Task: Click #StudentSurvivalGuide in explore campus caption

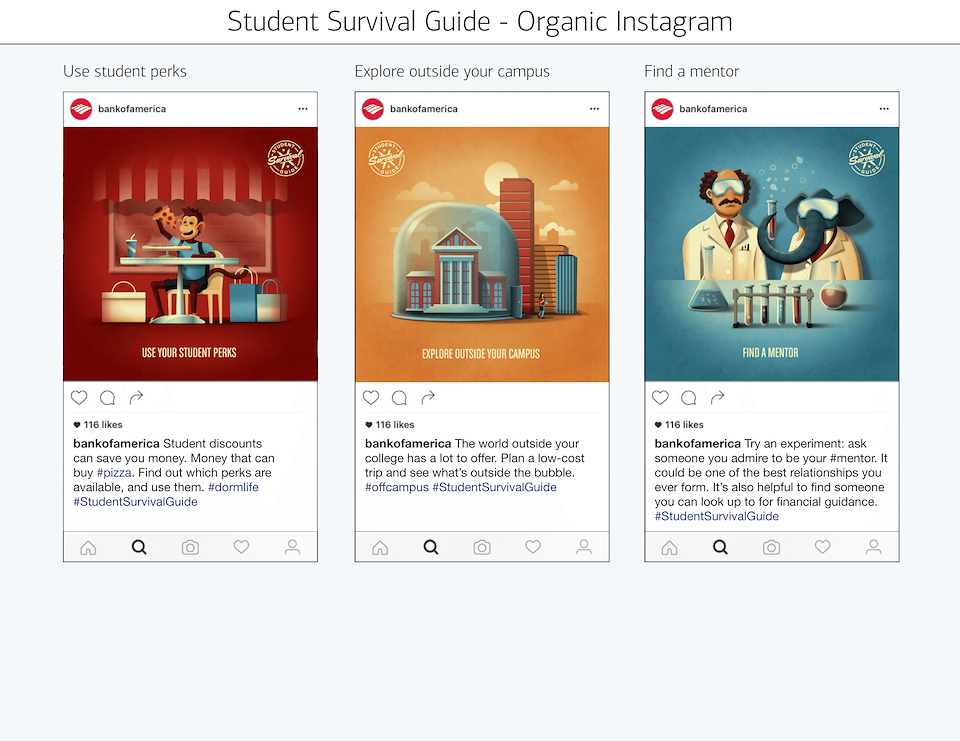Action: pos(495,487)
